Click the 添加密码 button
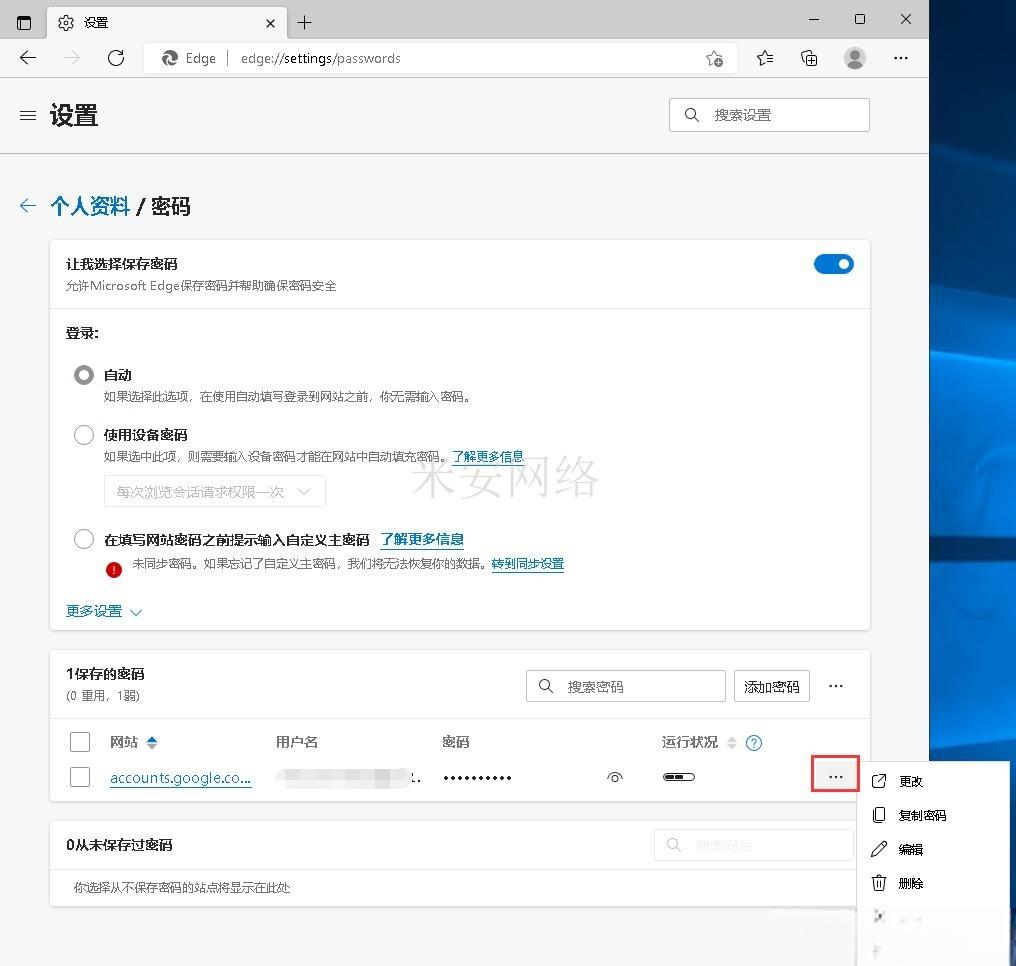The height and width of the screenshot is (966, 1016). click(x=771, y=686)
